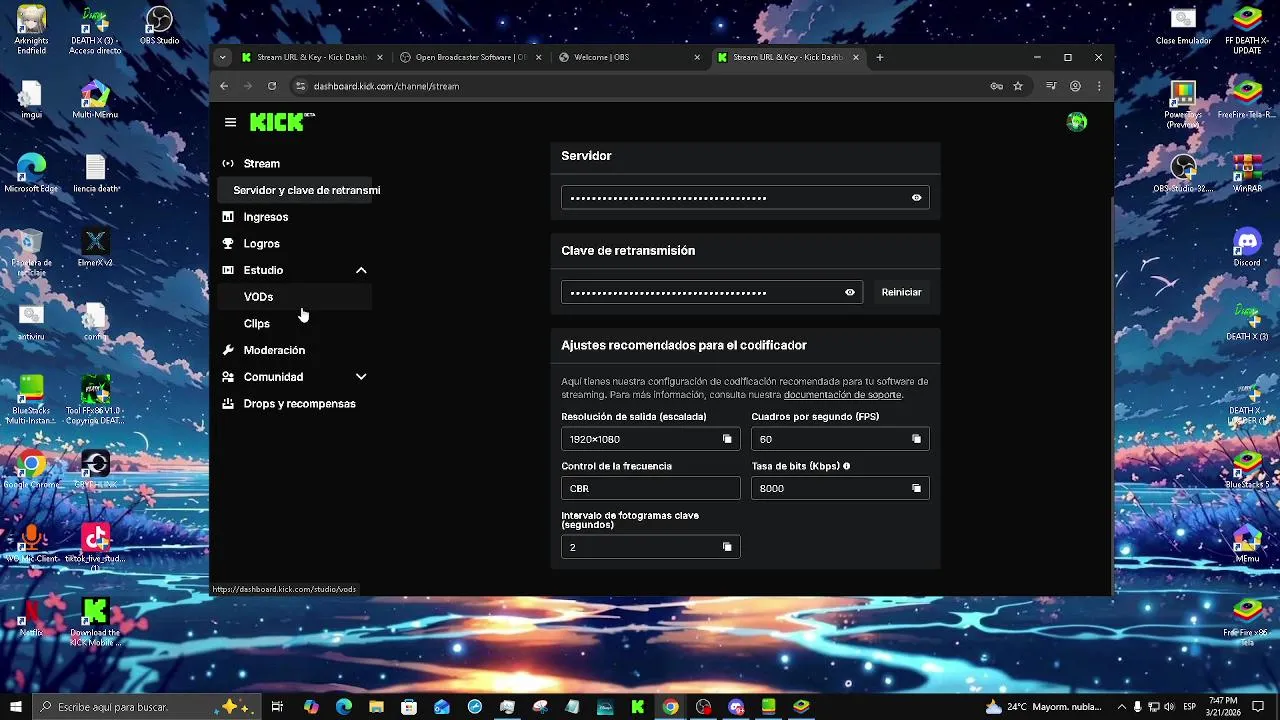Open the green profile avatar menu
This screenshot has width=1280, height=720.
click(1077, 122)
